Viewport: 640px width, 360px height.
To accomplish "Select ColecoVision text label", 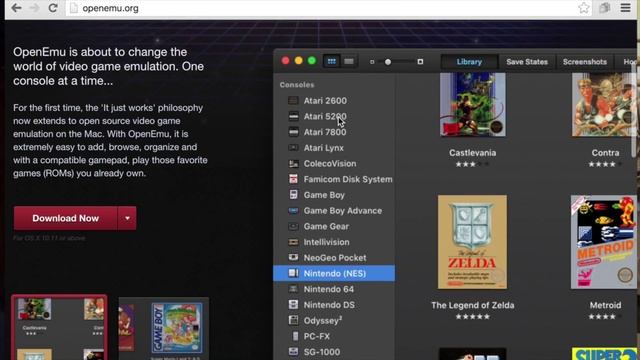I will 330,163.
